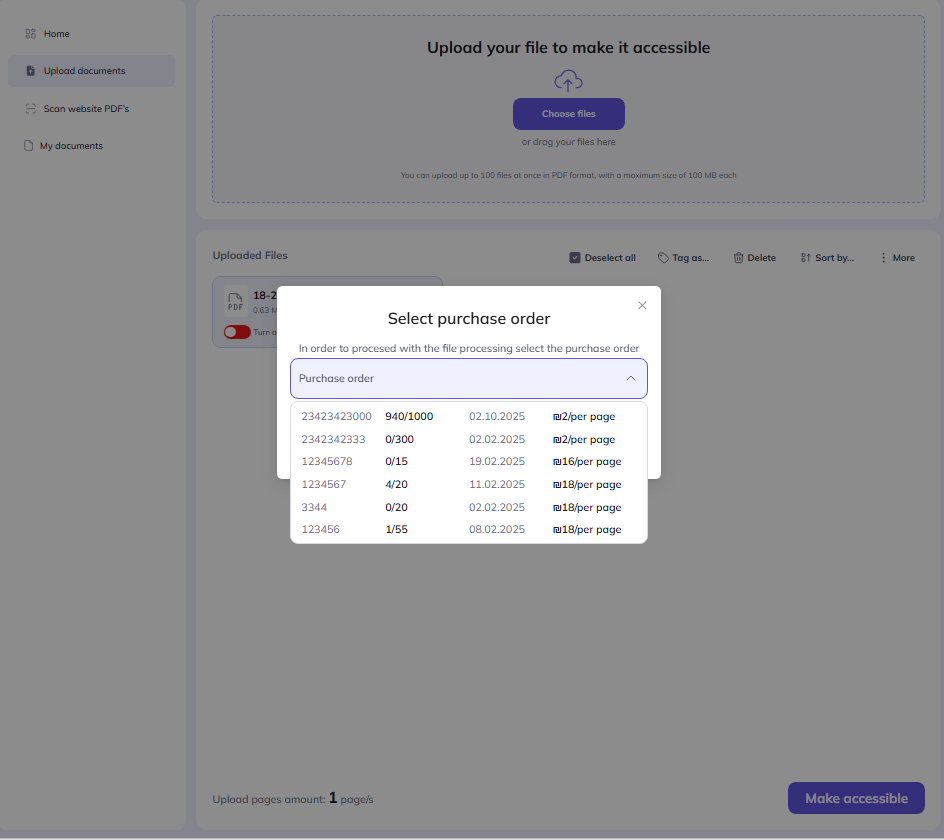Close the Select purchase order dialog

pos(642,305)
